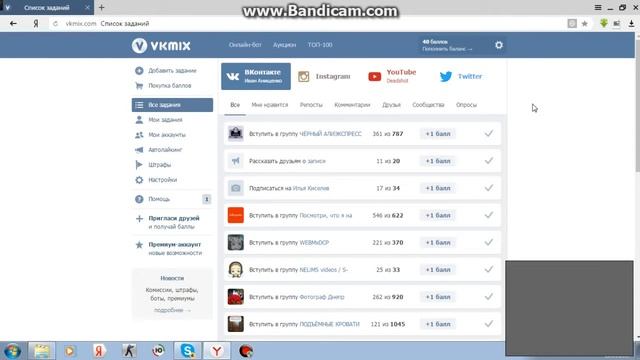Open browser hamburger menu
This screenshot has width=640, height=360.
point(598,7)
